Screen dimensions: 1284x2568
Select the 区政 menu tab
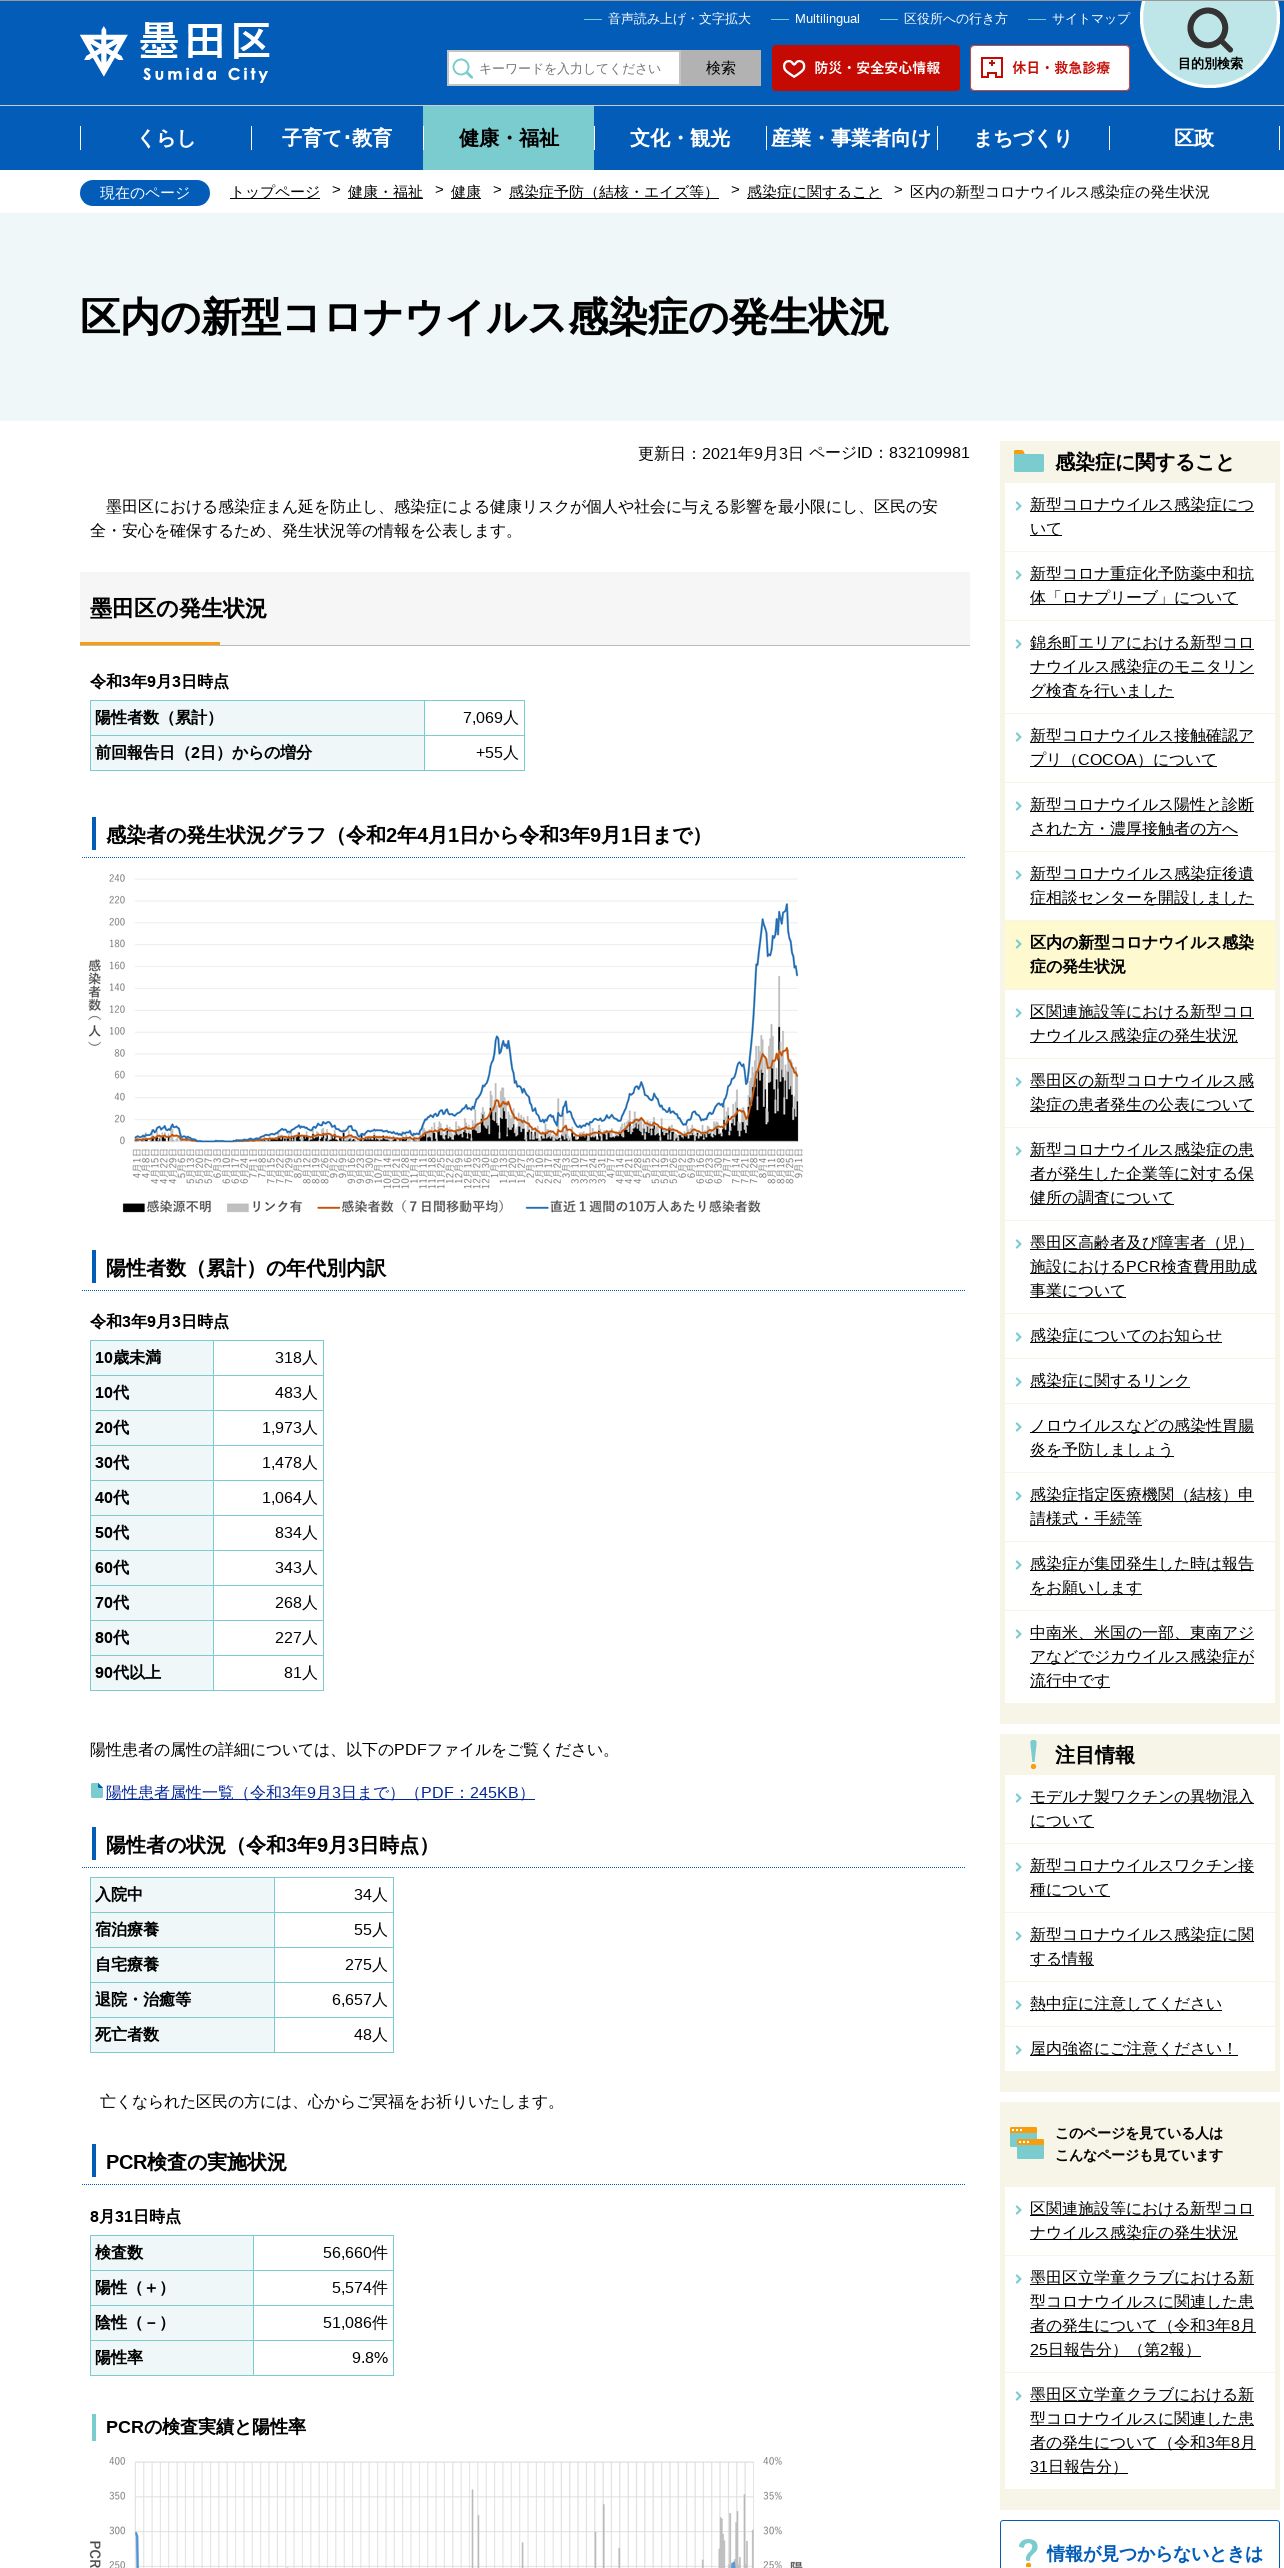pyautogui.click(x=1194, y=138)
